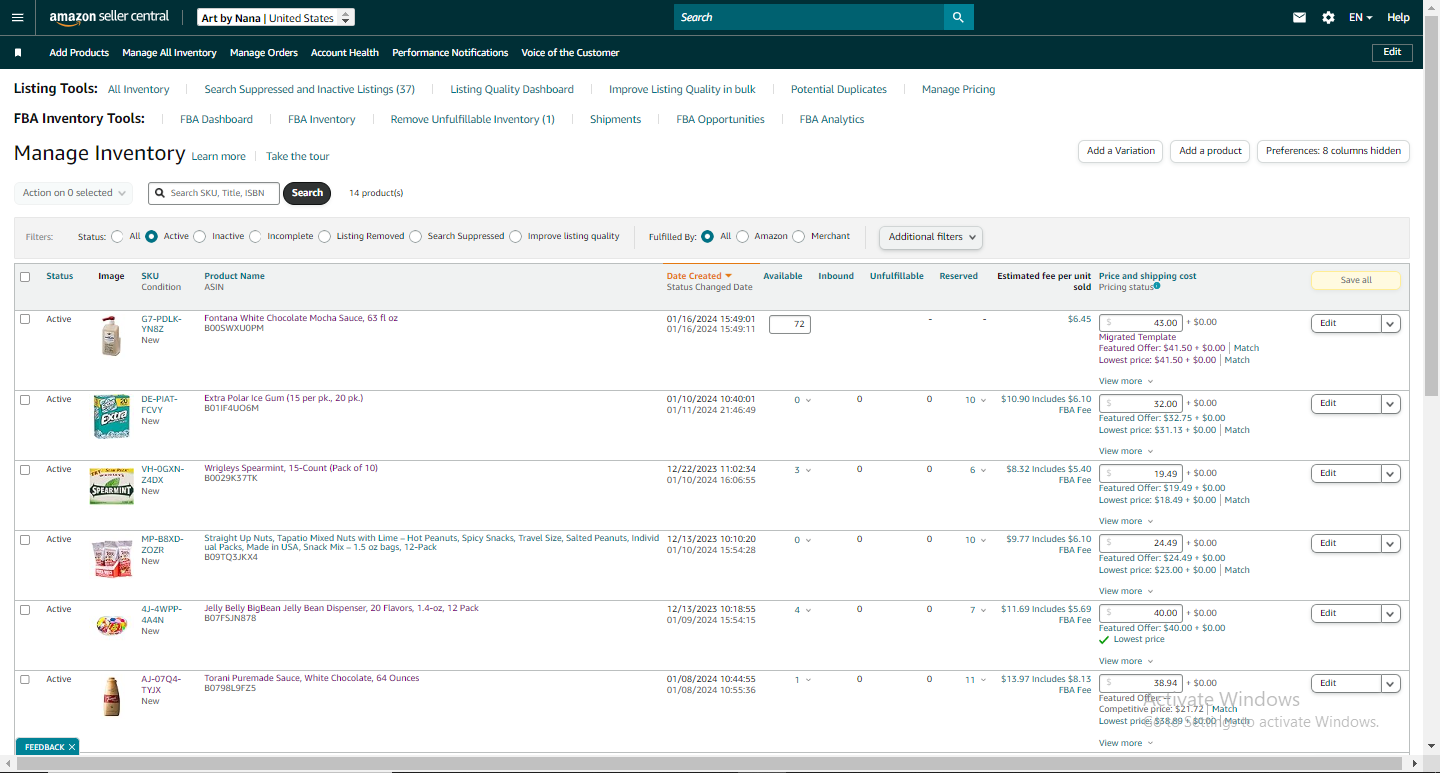Open Action on 0 selected dropdown
Viewport: 1440px width, 773px height.
73,193
